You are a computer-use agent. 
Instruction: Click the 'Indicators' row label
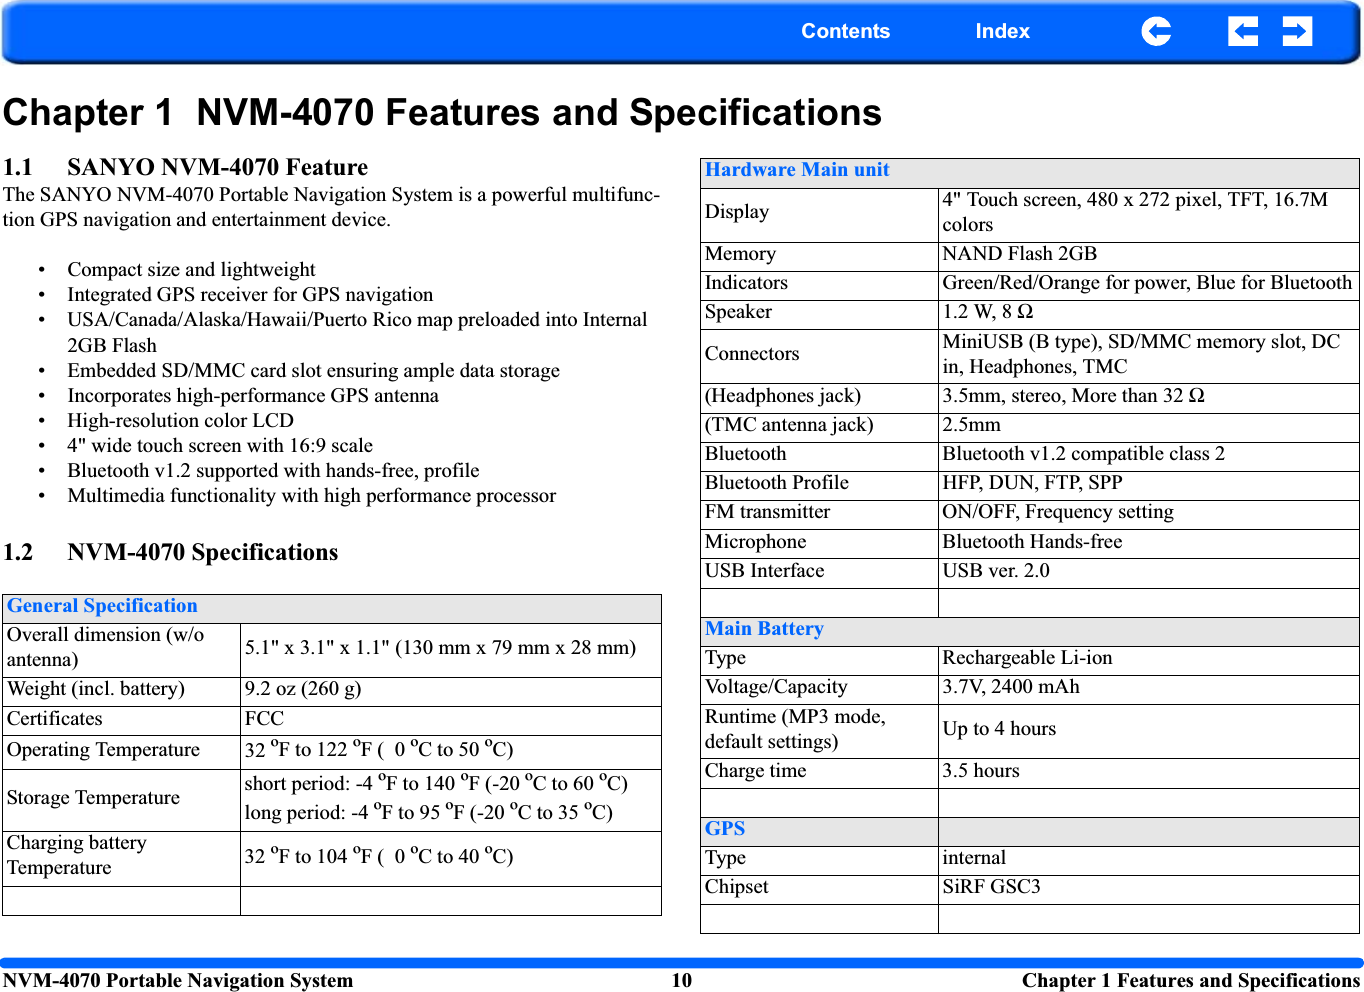pyautogui.click(x=746, y=283)
